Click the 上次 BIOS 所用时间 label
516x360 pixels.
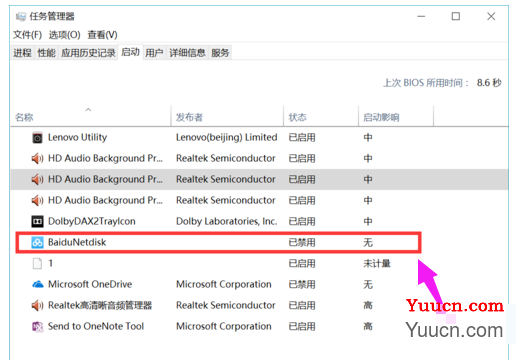pos(426,83)
